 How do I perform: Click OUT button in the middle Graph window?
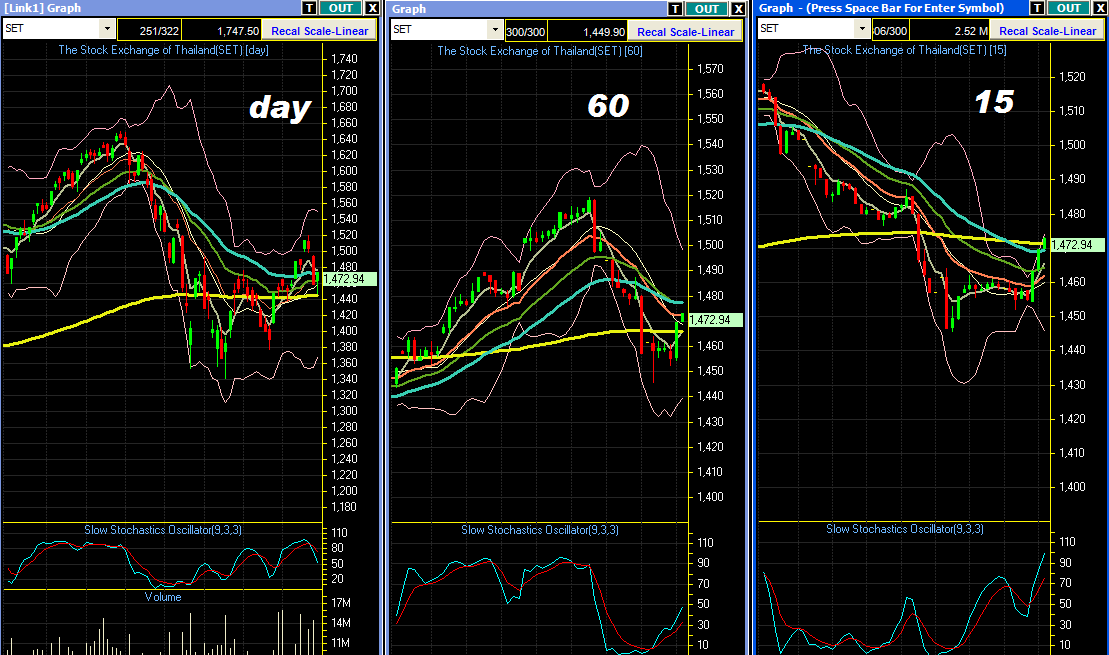707,8
